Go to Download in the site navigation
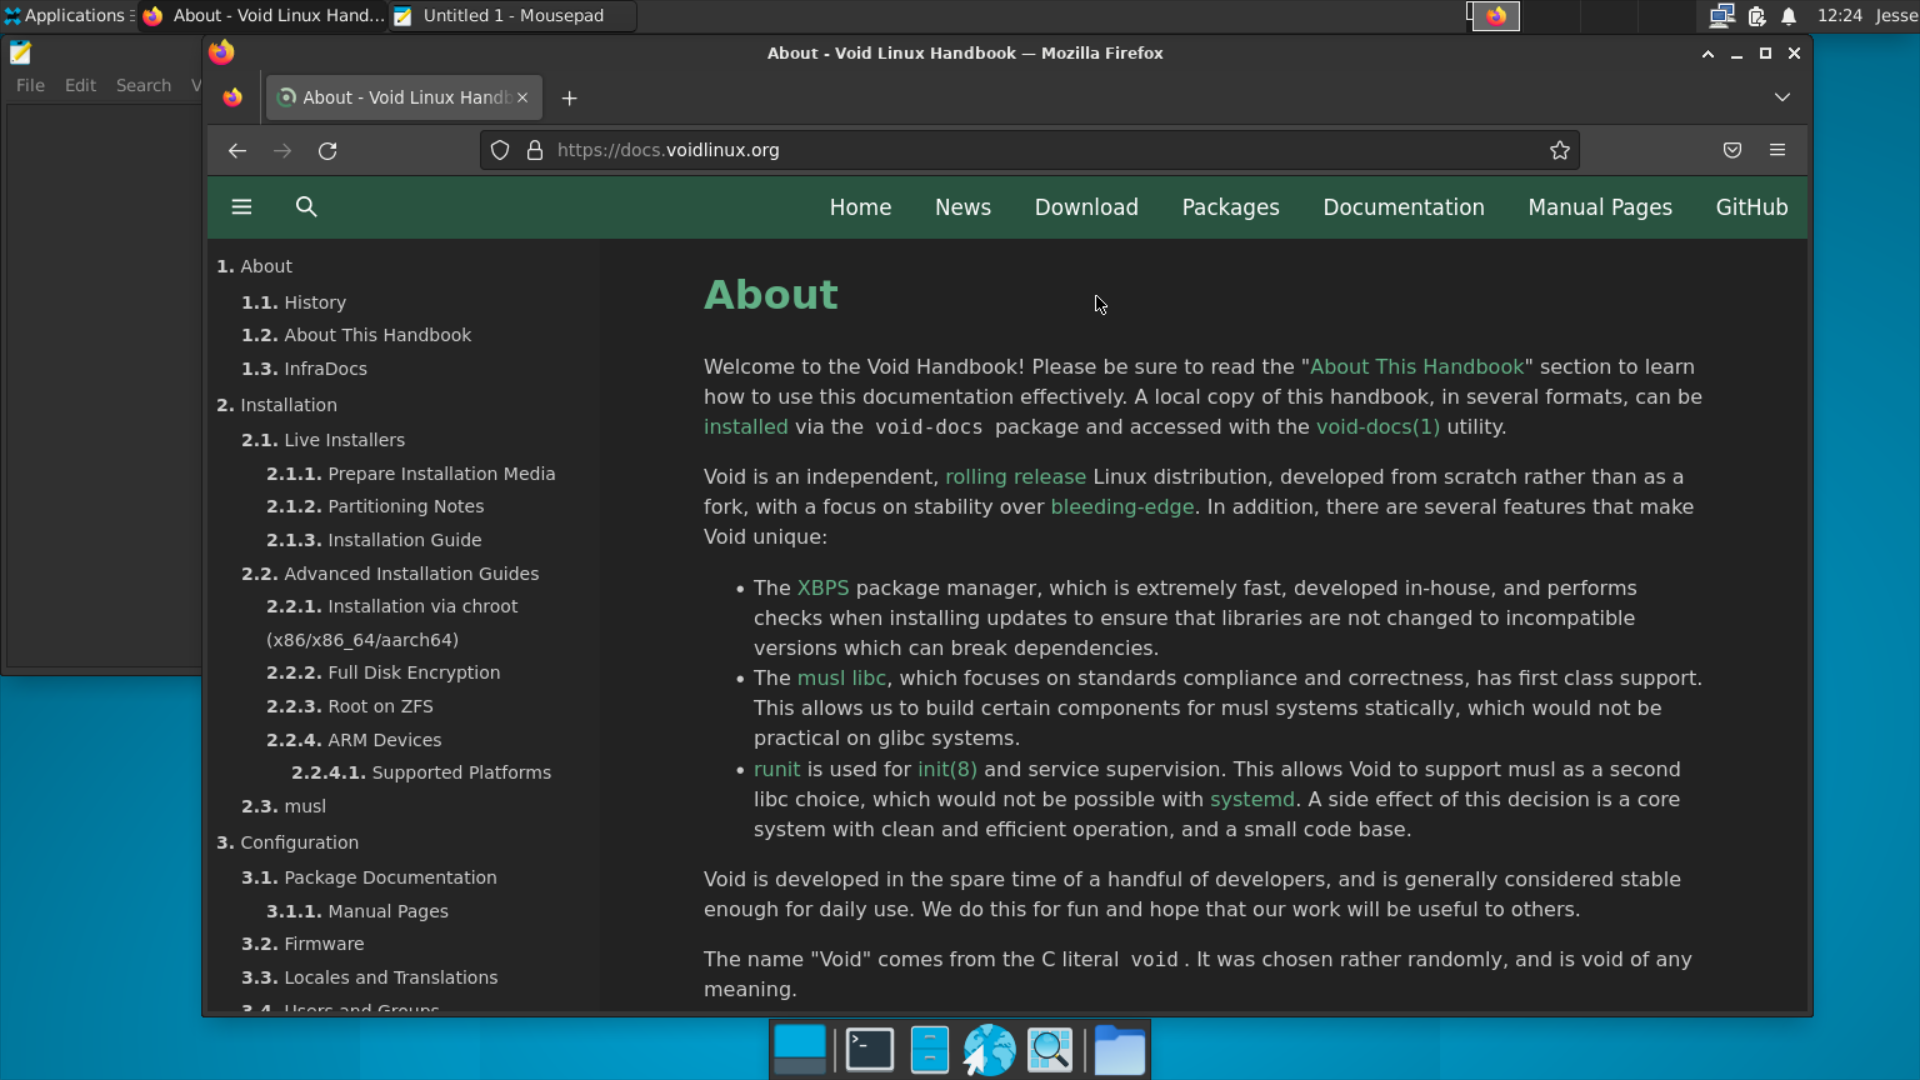Image resolution: width=1920 pixels, height=1080 pixels. click(1086, 207)
